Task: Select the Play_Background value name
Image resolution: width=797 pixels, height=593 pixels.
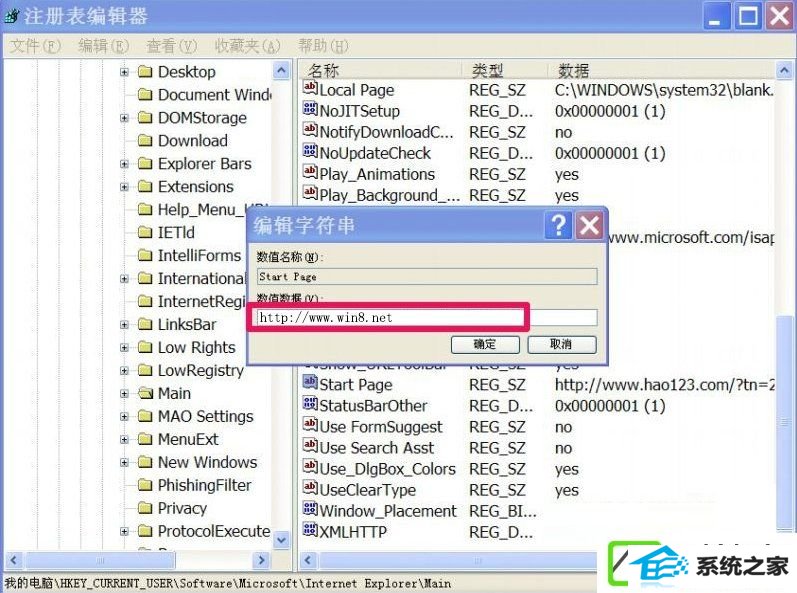Action: (x=389, y=195)
